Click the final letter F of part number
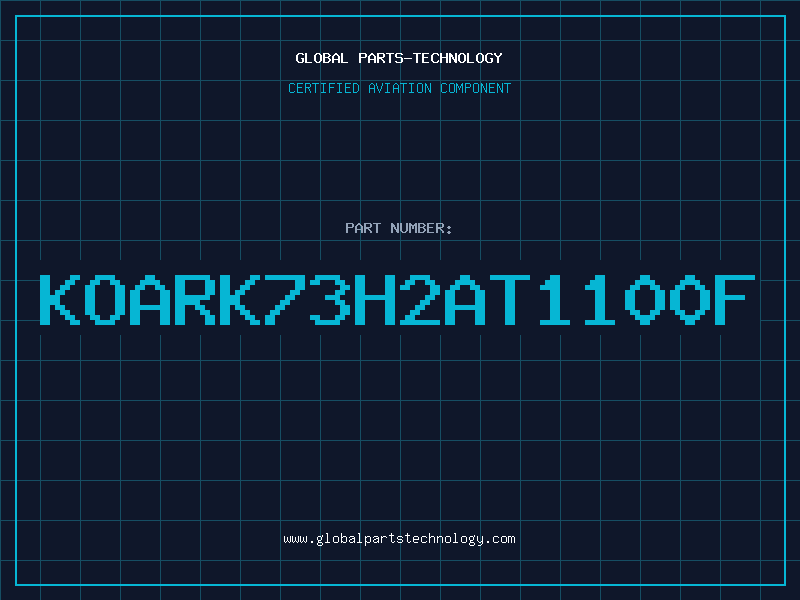 [x=734, y=300]
